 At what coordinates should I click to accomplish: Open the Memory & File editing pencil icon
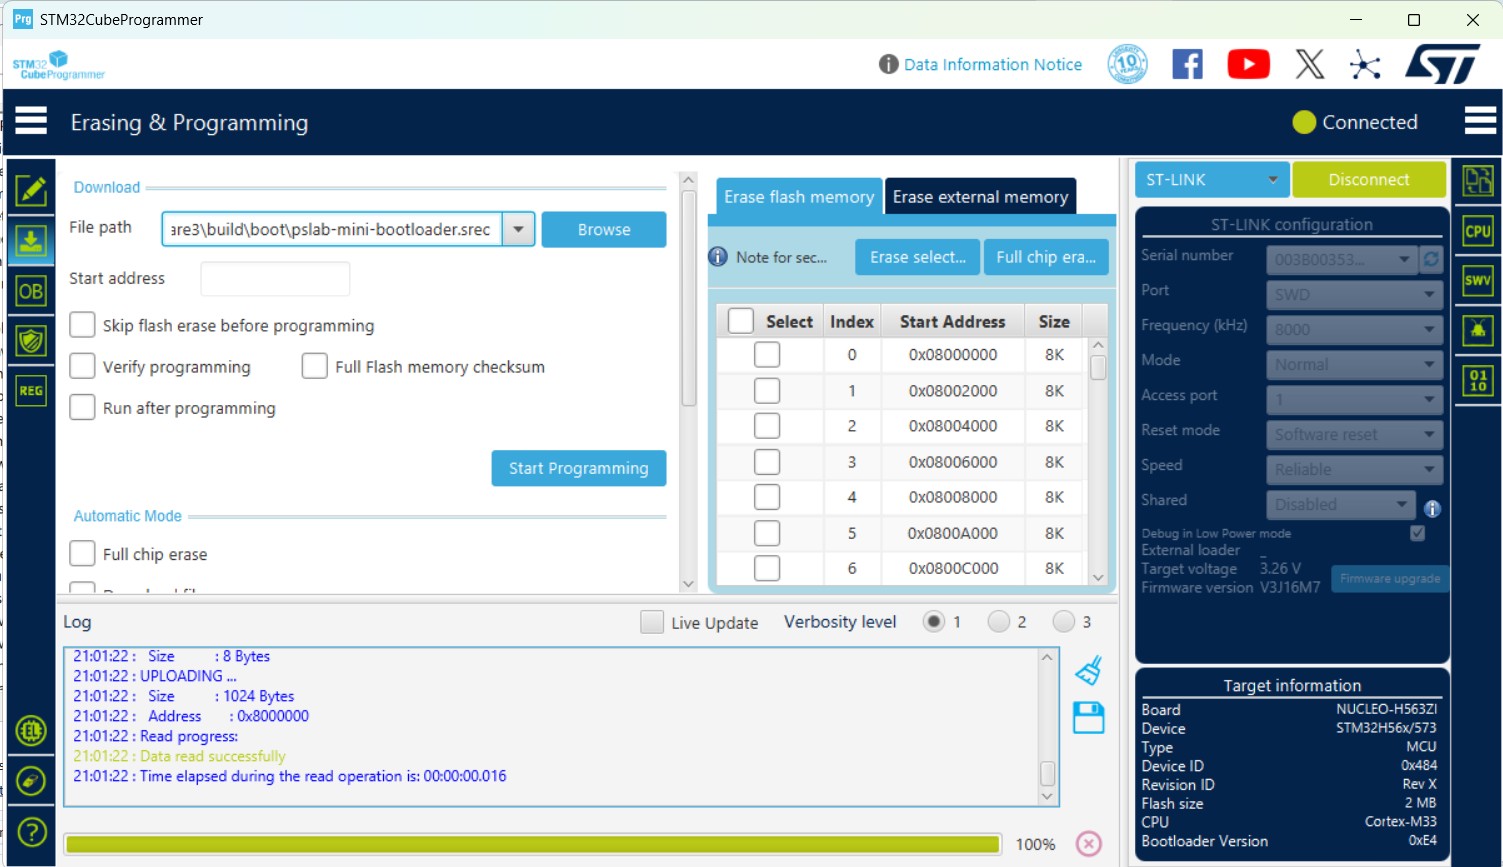[x=31, y=190]
